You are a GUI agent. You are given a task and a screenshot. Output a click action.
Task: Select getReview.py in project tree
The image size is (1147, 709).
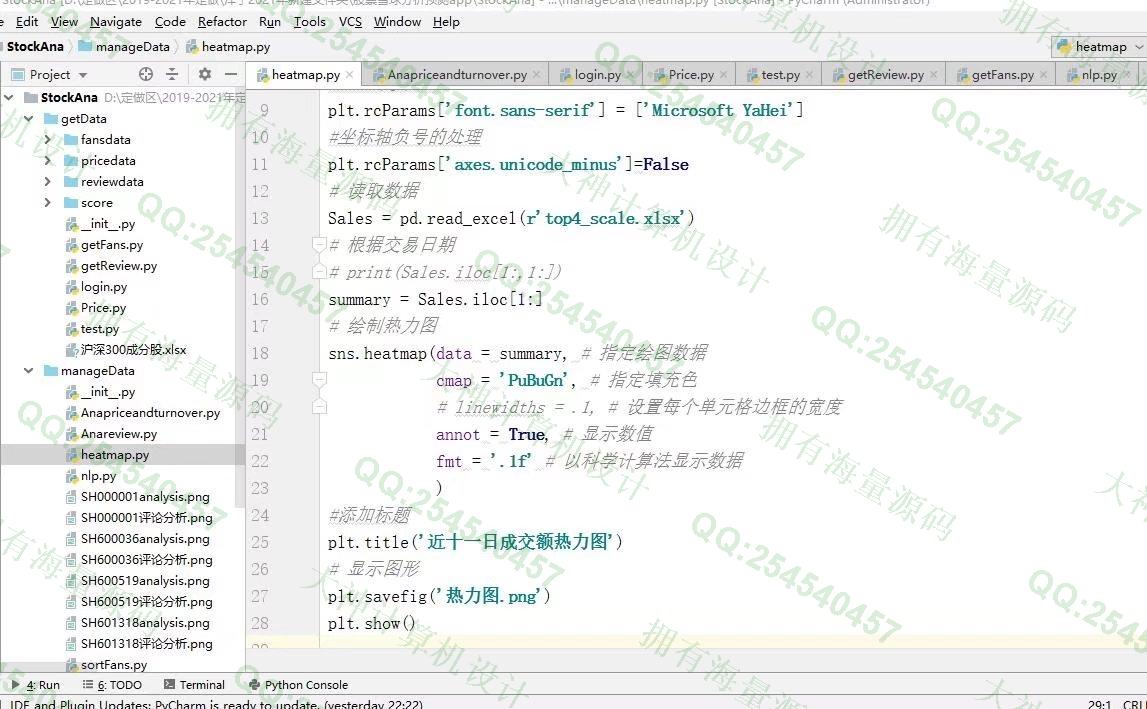[119, 266]
